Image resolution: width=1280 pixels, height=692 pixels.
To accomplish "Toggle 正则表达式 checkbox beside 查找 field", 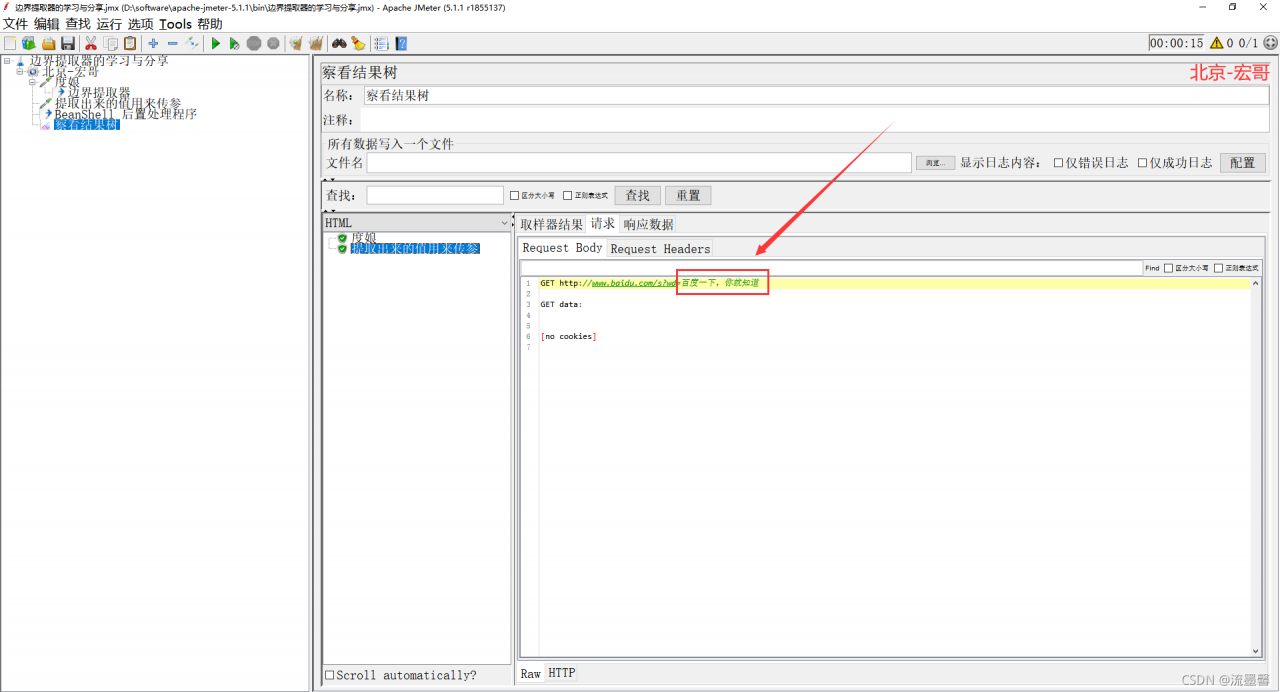I will click(x=567, y=196).
